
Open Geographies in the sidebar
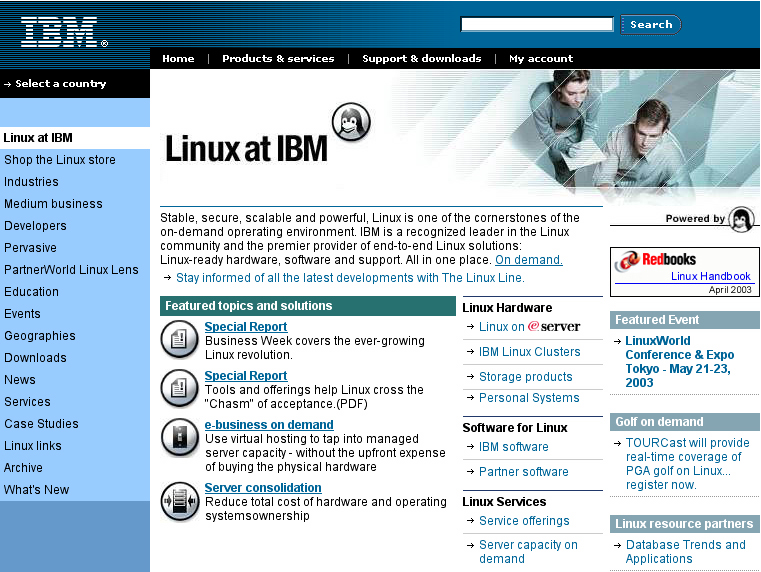pyautogui.click(x=40, y=336)
